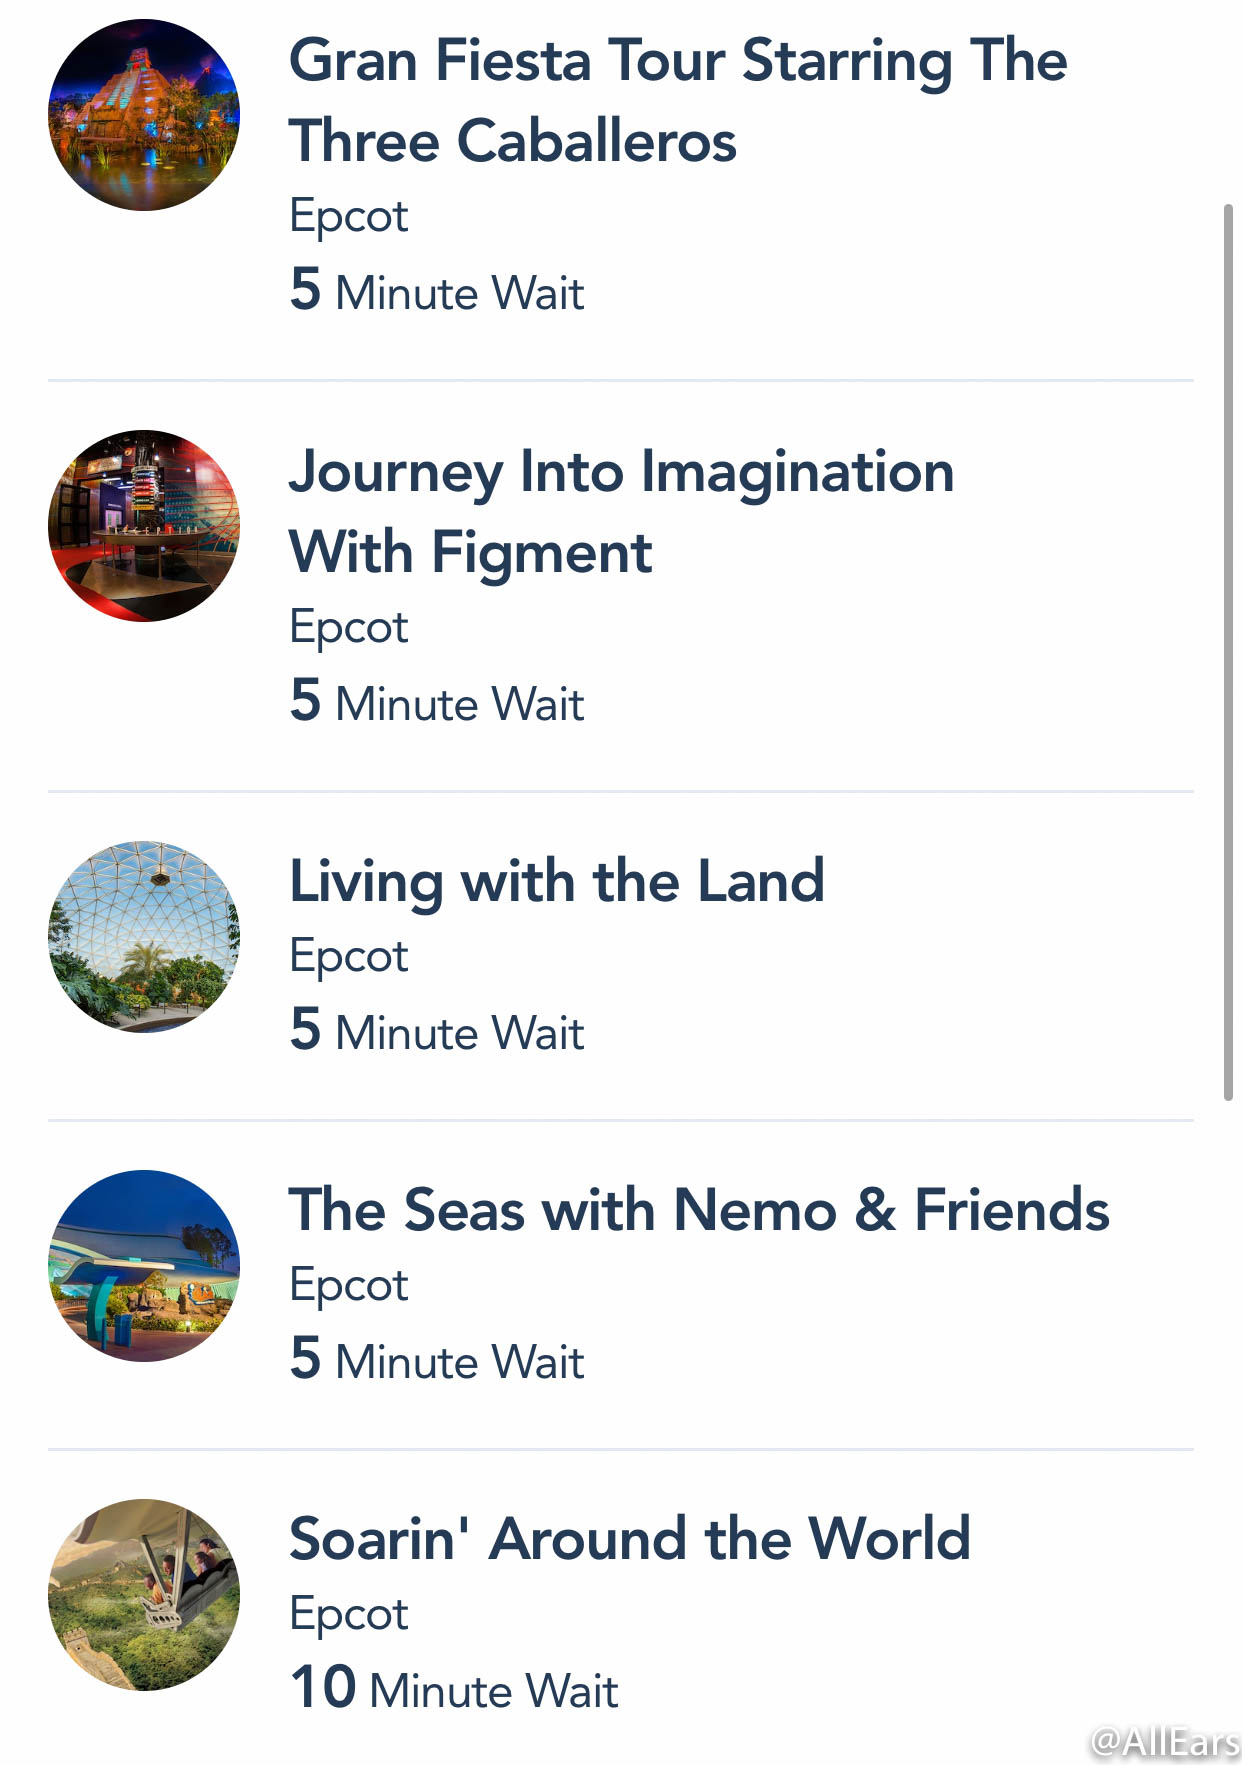
Task: Click Epcot label under Living with the Land
Action: coord(349,957)
